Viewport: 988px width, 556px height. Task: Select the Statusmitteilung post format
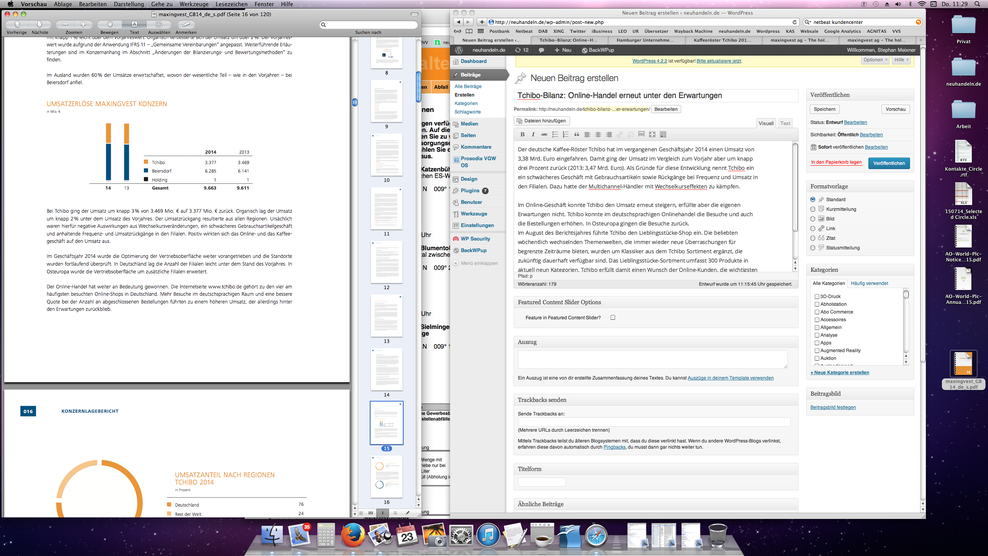[813, 248]
